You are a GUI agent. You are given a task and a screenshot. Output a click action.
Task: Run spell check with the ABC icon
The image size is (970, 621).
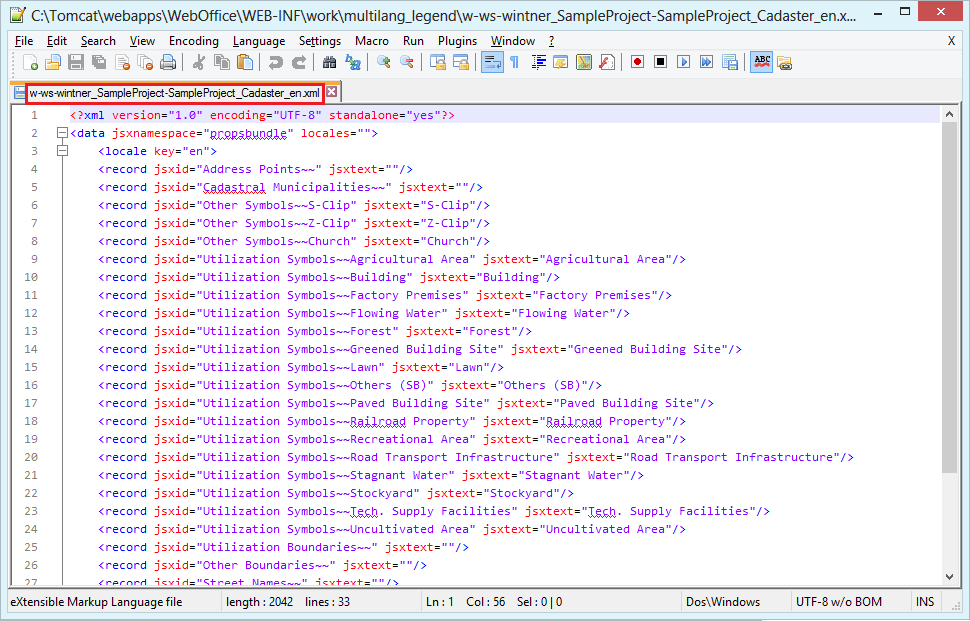(x=762, y=62)
